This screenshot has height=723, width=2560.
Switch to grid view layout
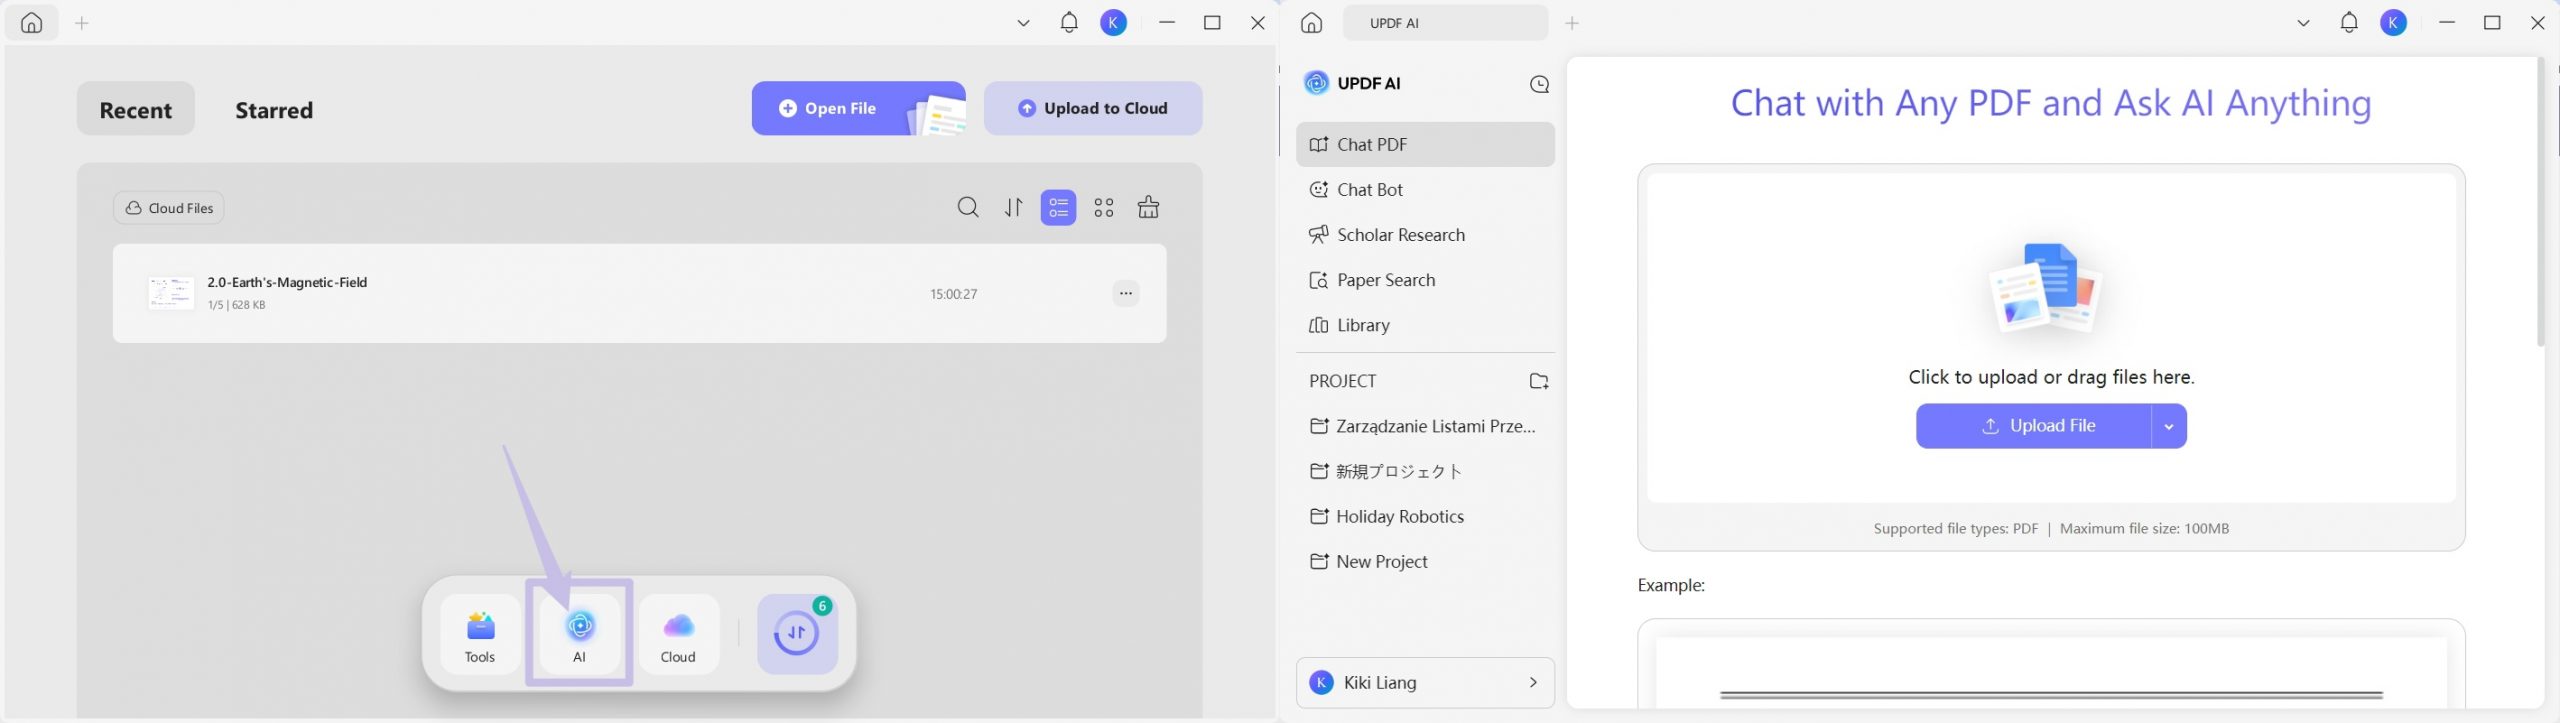click(x=1104, y=207)
